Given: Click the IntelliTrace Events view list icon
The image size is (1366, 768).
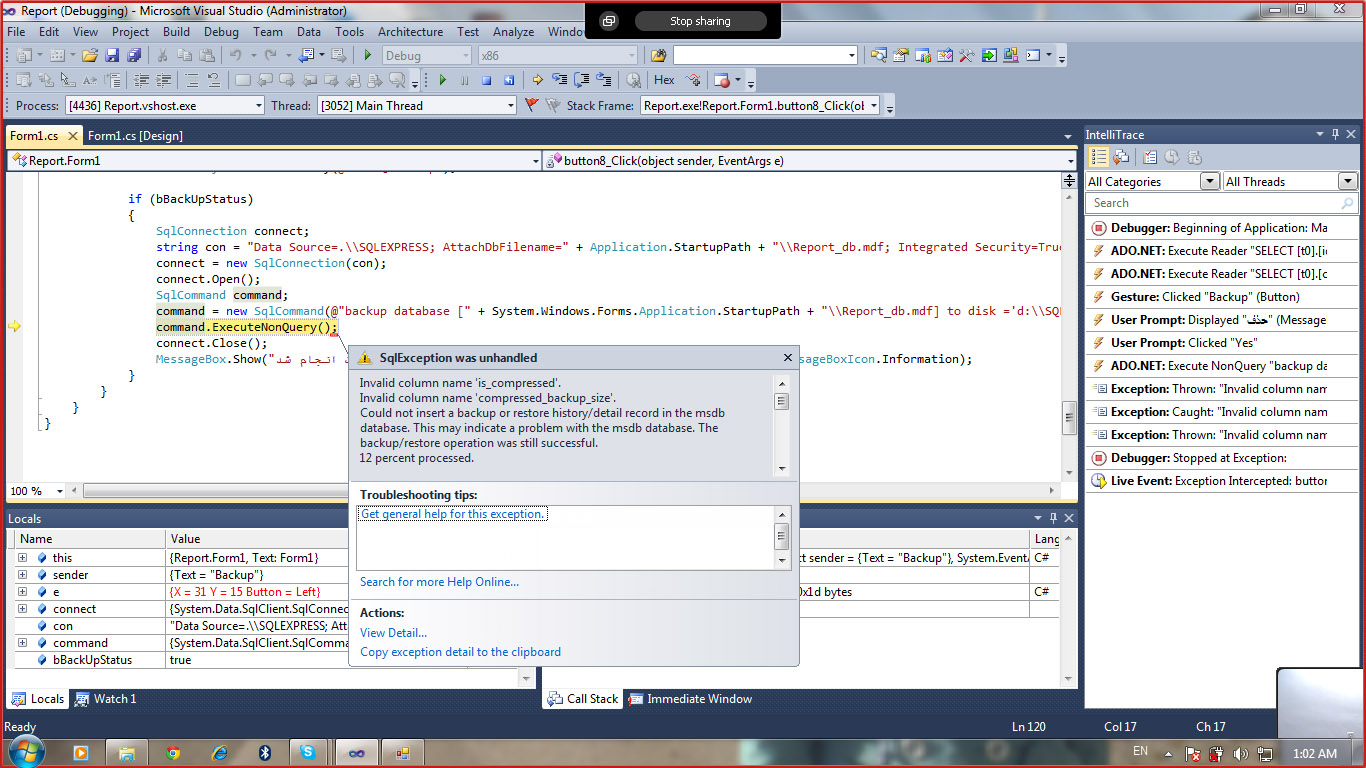Looking at the screenshot, I should click(1099, 157).
